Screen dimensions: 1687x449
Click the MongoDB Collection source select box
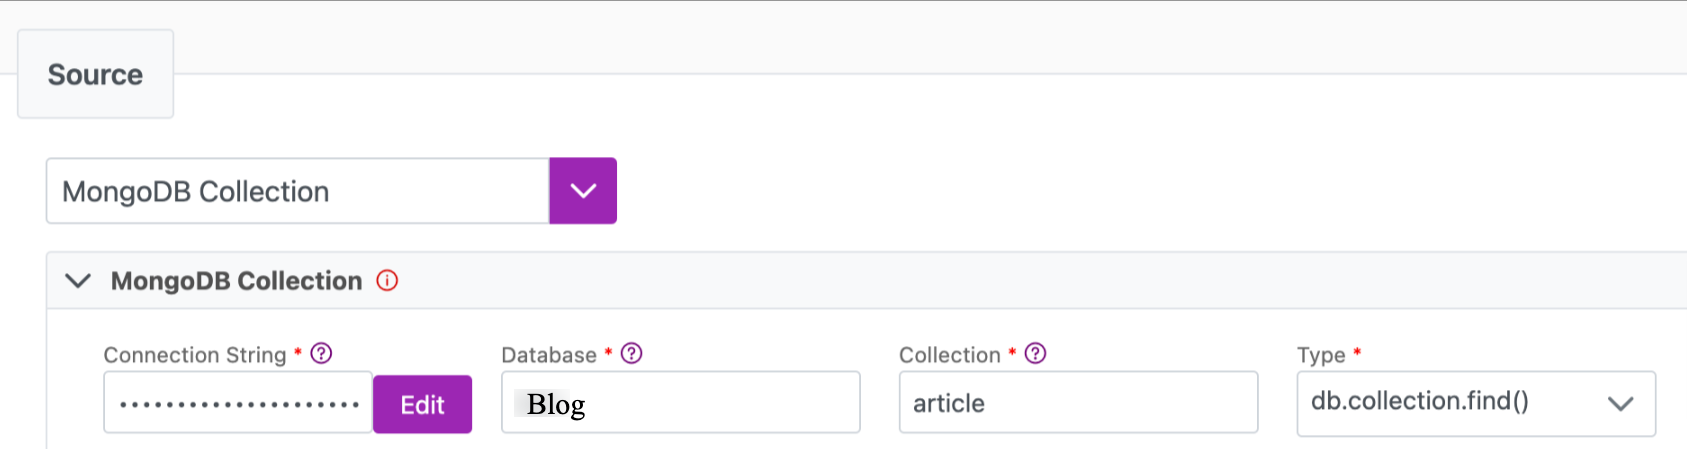(297, 191)
